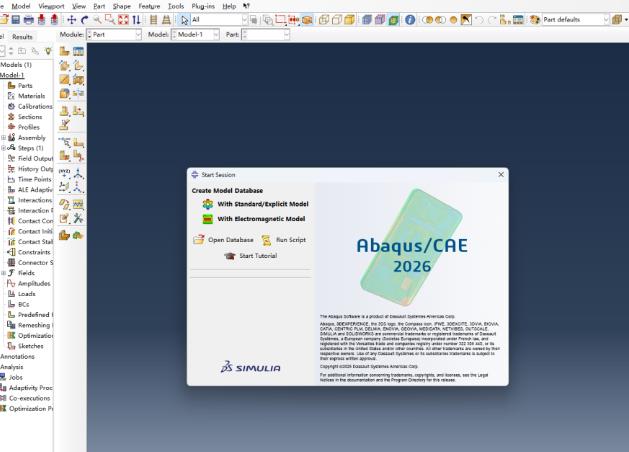This screenshot has height=452, width=629.
Task: Open the Viewport menu
Action: click(51, 6)
